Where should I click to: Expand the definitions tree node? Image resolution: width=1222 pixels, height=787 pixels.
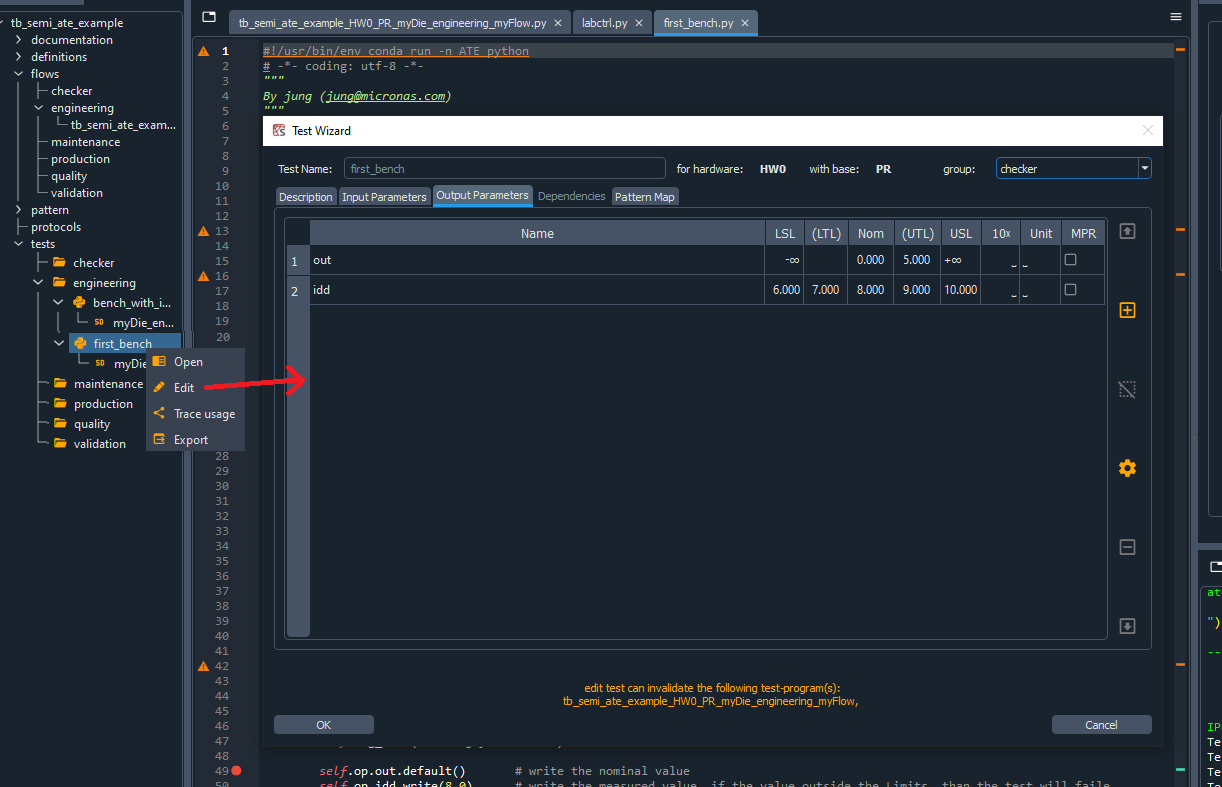[x=19, y=57]
